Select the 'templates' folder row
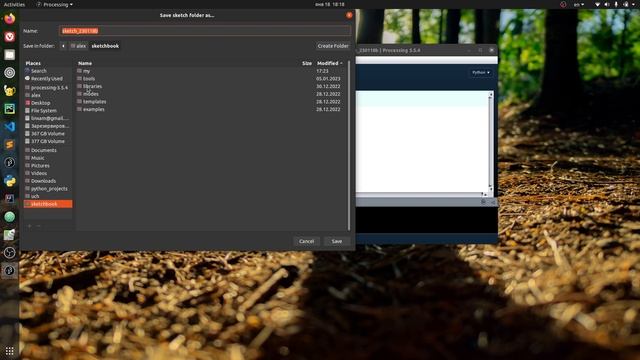Screen dimensions: 640x360 point(211,102)
